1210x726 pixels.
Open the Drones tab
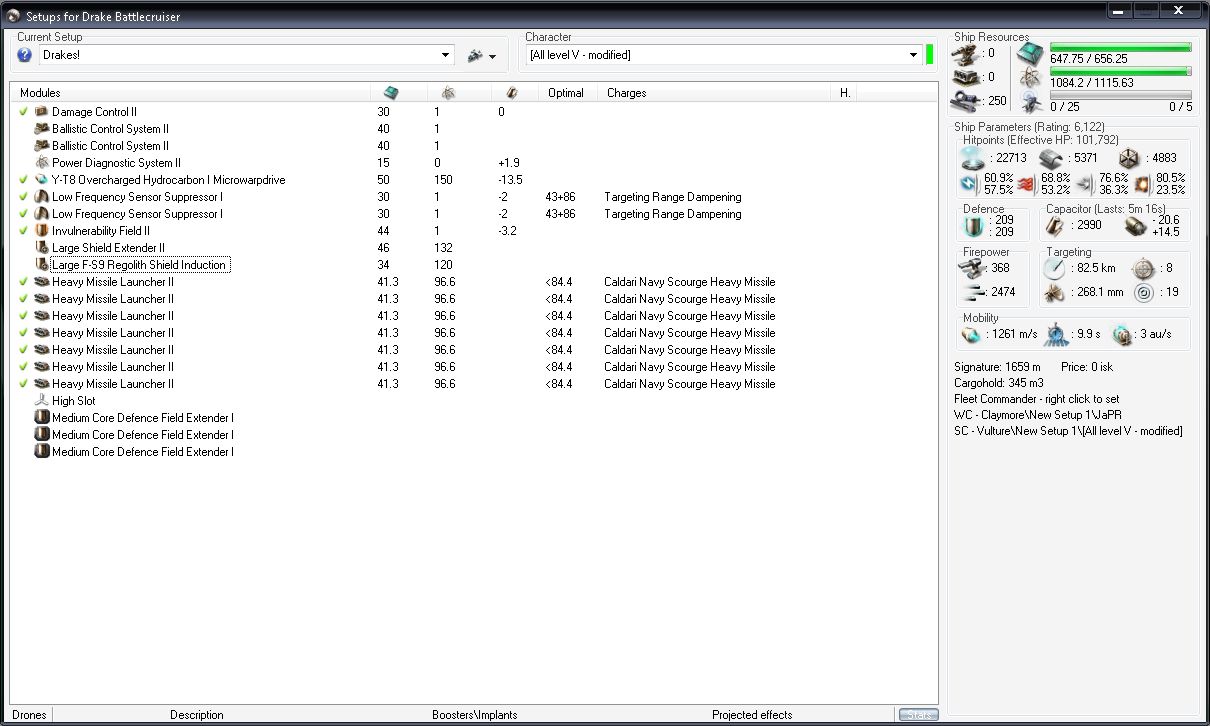[x=28, y=715]
